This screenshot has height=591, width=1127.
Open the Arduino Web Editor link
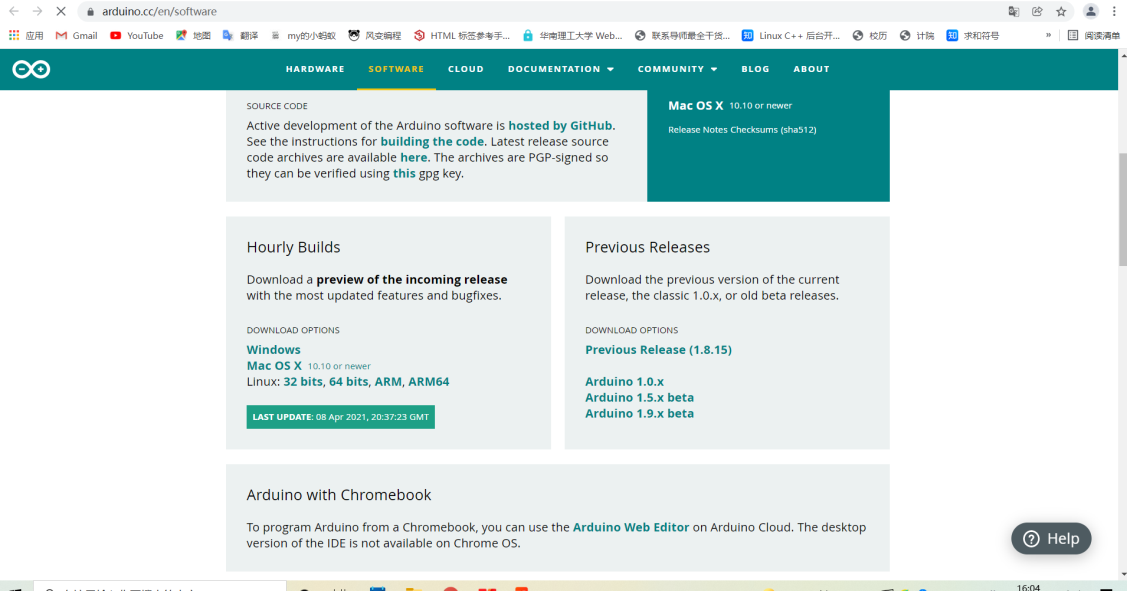(631, 527)
